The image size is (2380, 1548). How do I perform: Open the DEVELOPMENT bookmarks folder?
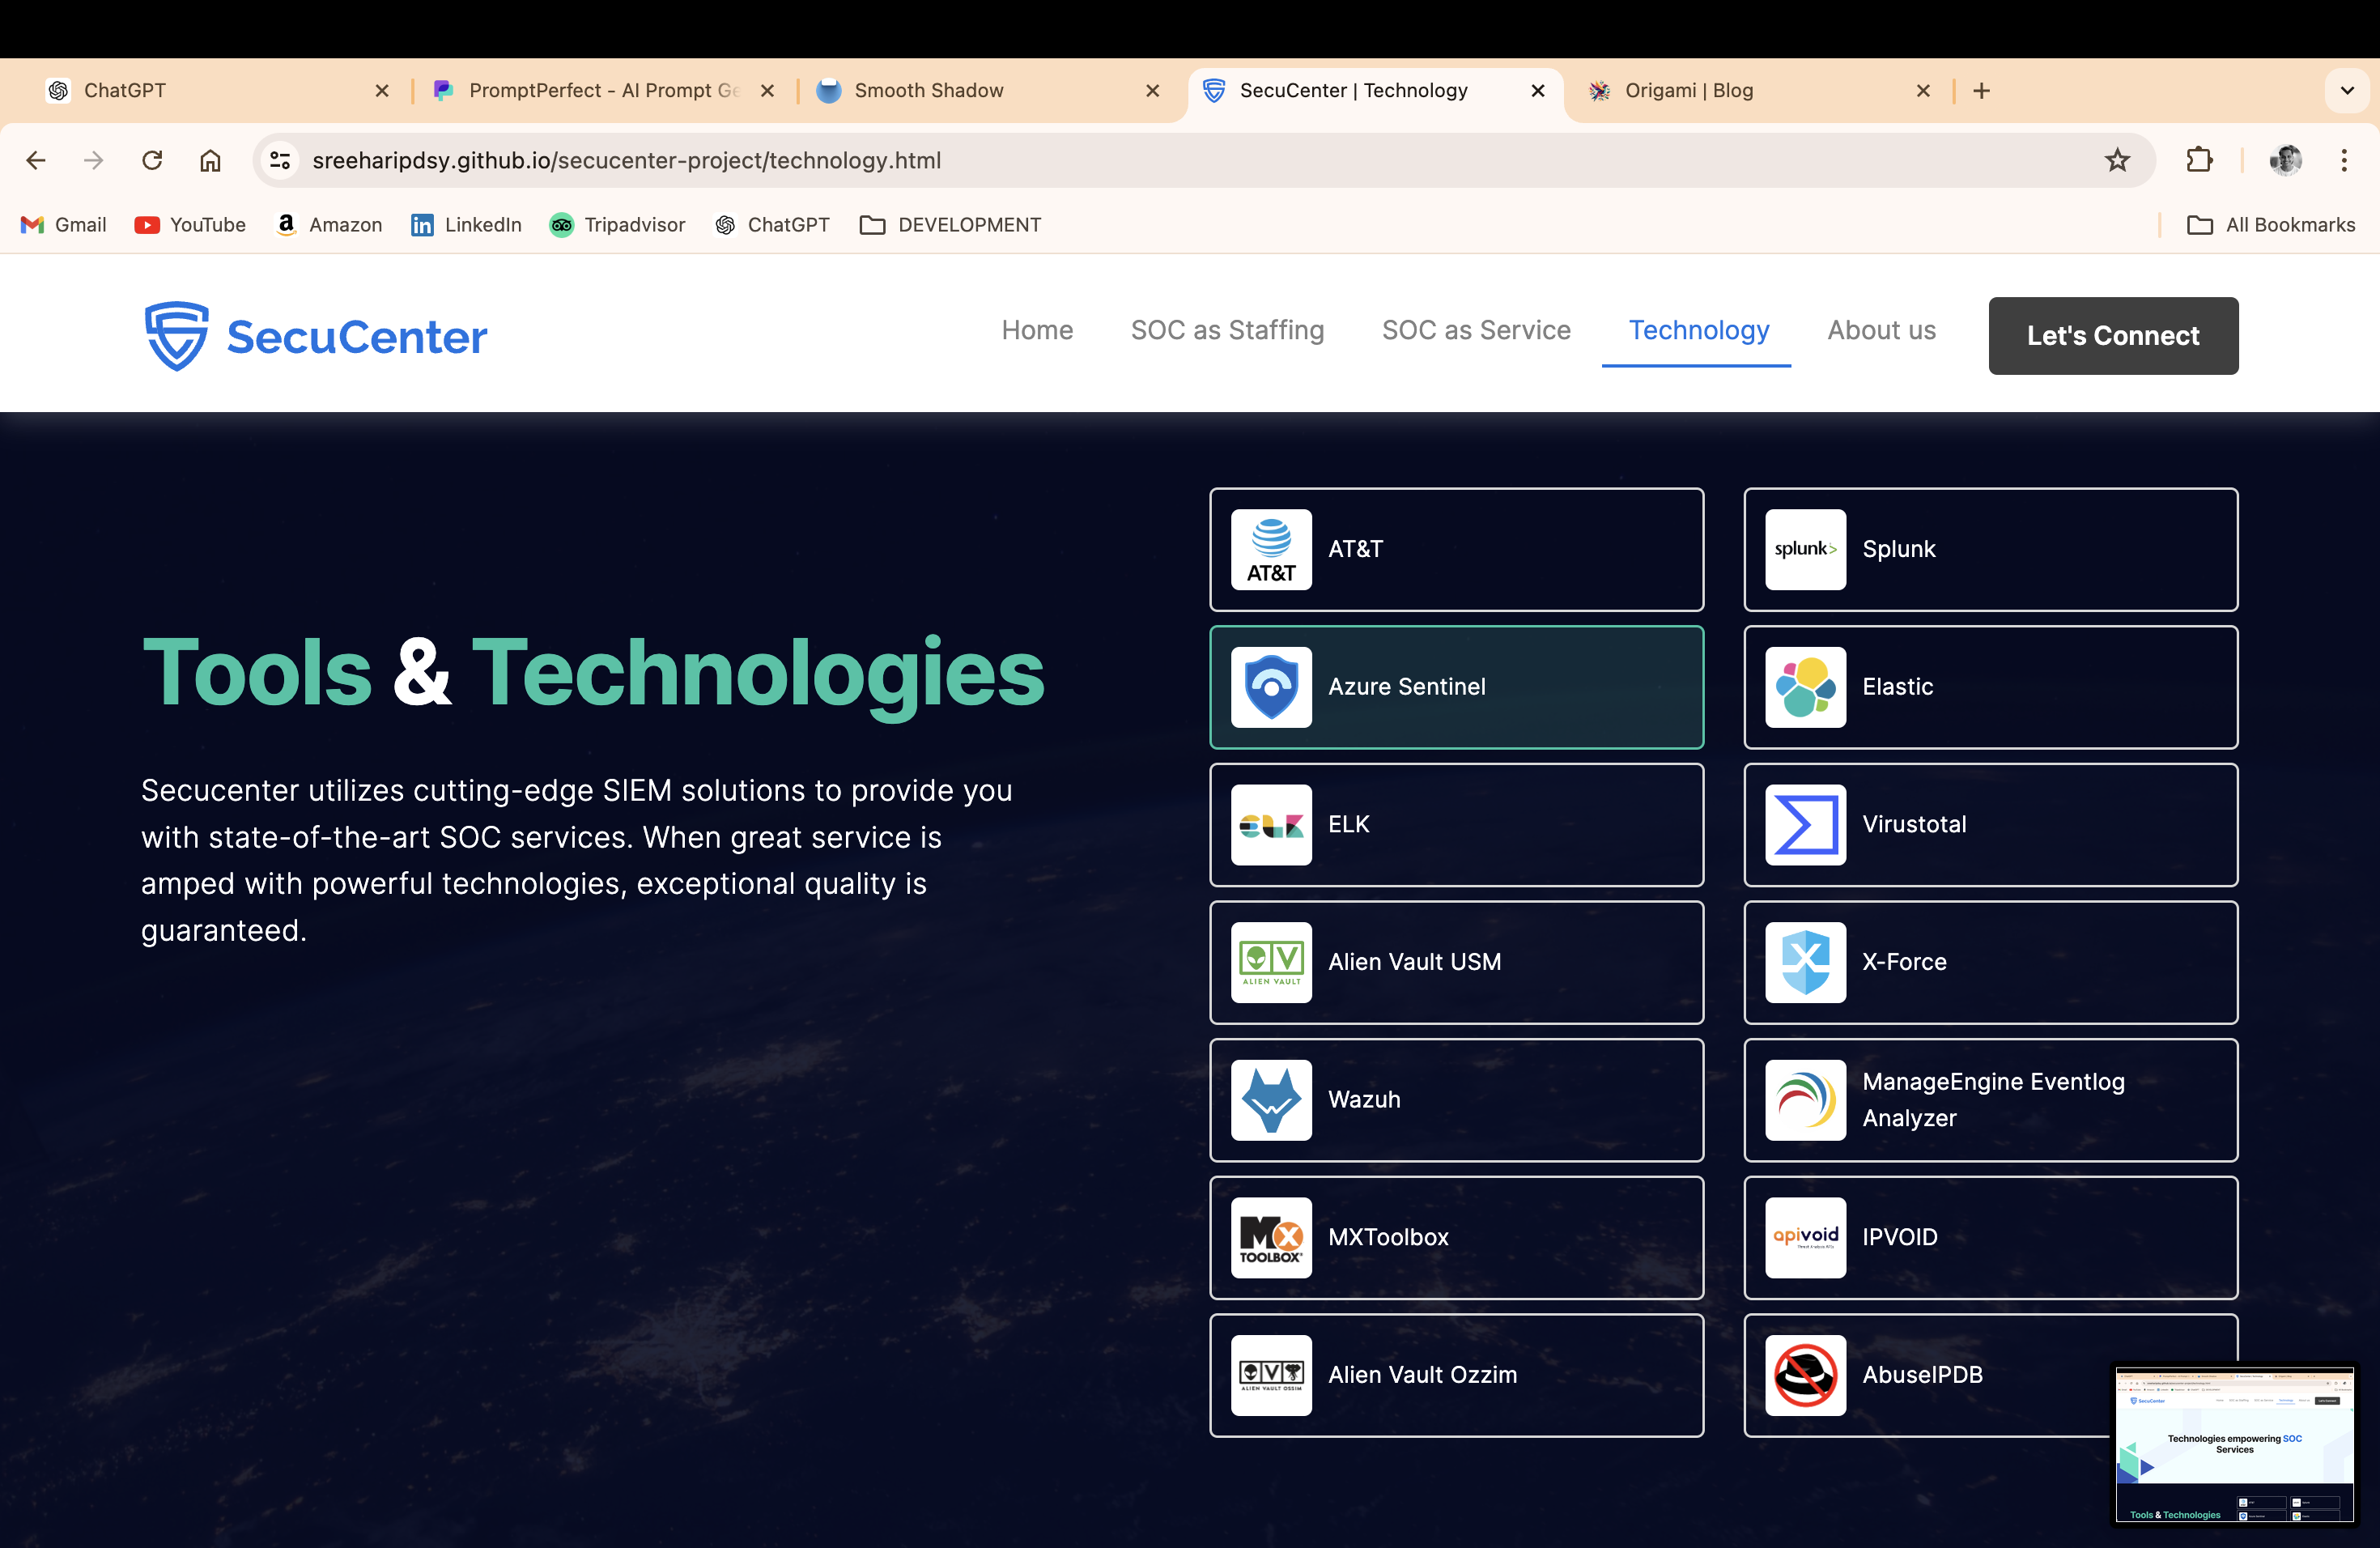[950, 225]
